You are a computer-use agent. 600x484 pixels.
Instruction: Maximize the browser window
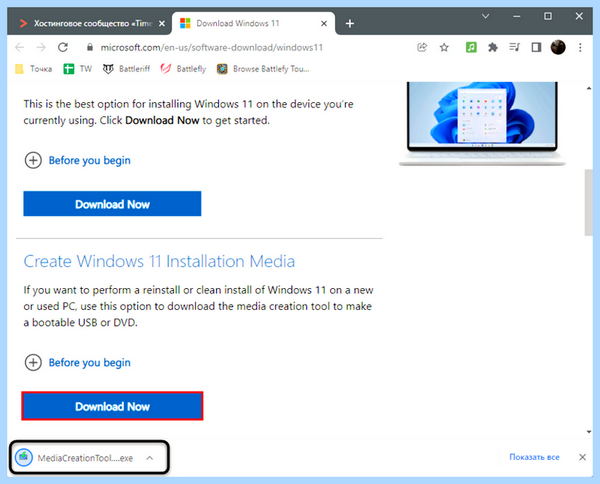pos(548,16)
